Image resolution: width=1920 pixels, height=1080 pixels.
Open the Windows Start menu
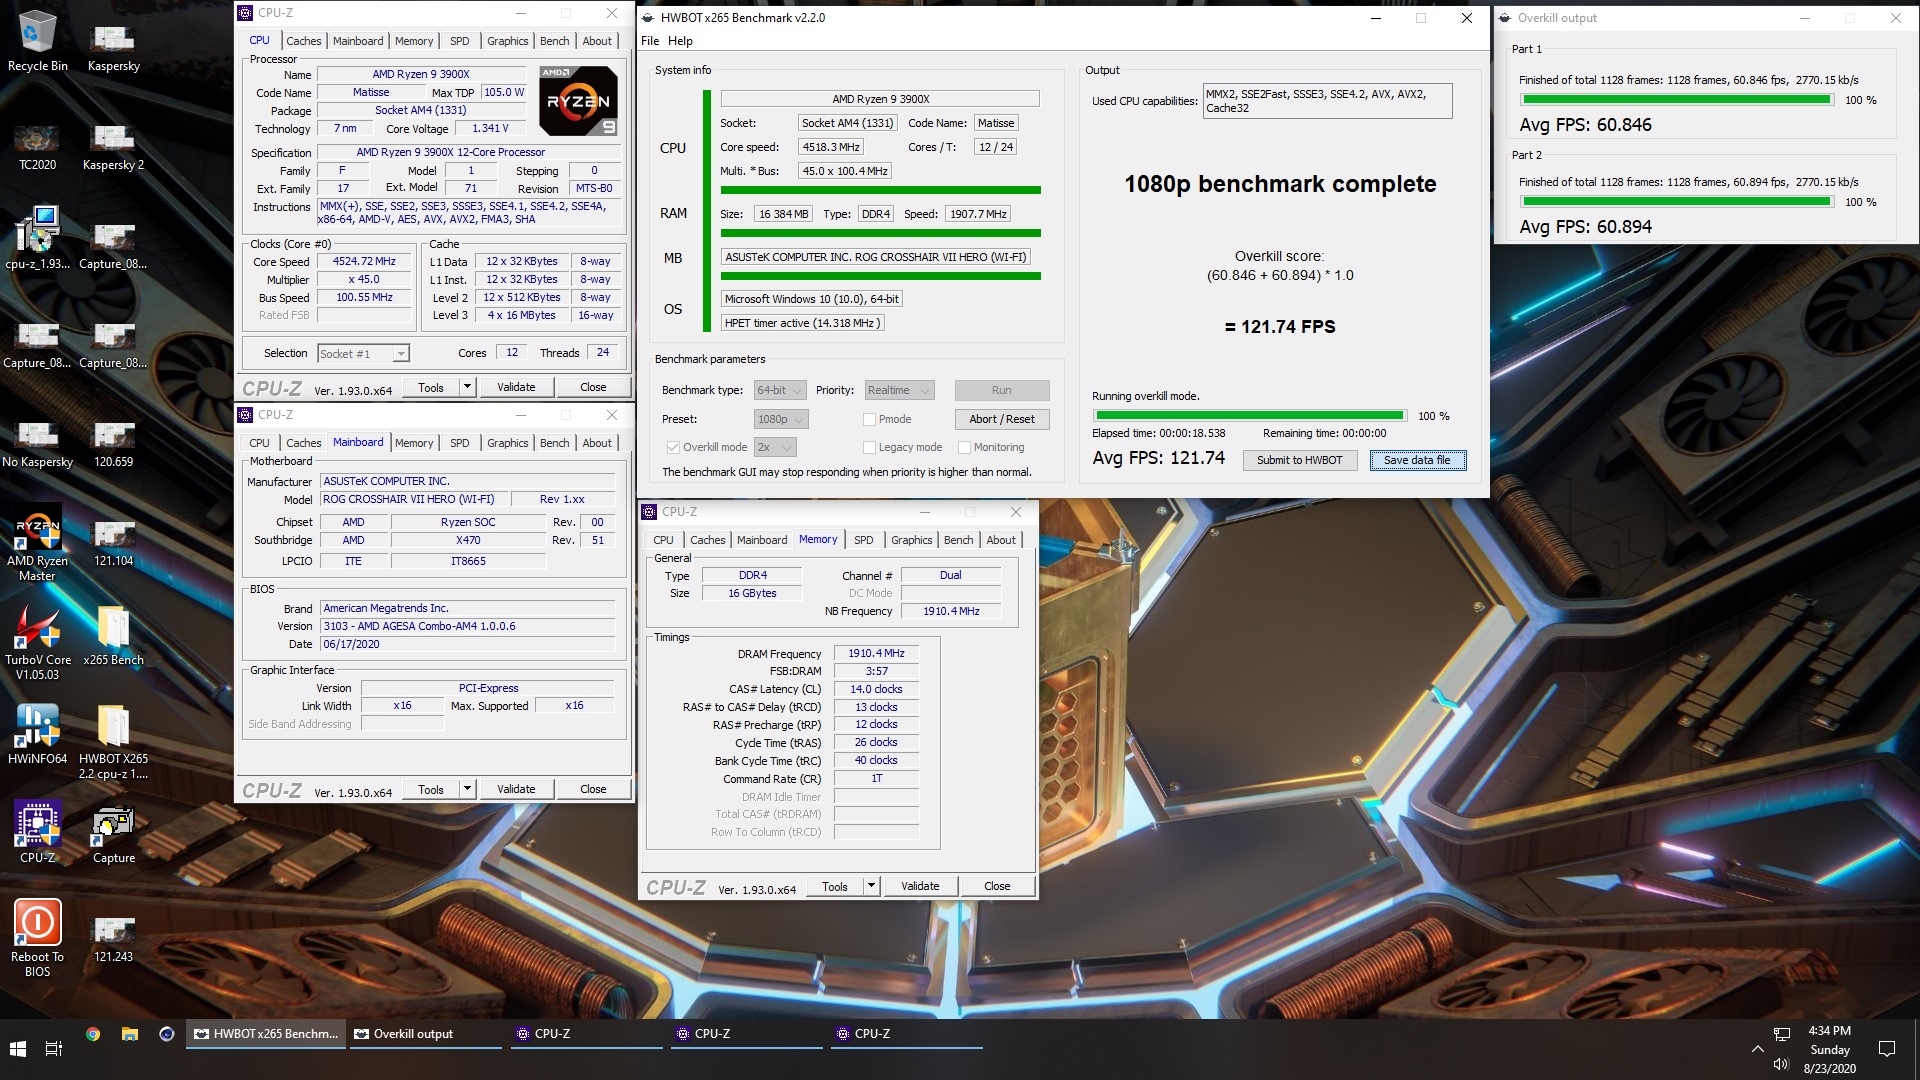[x=18, y=1049]
